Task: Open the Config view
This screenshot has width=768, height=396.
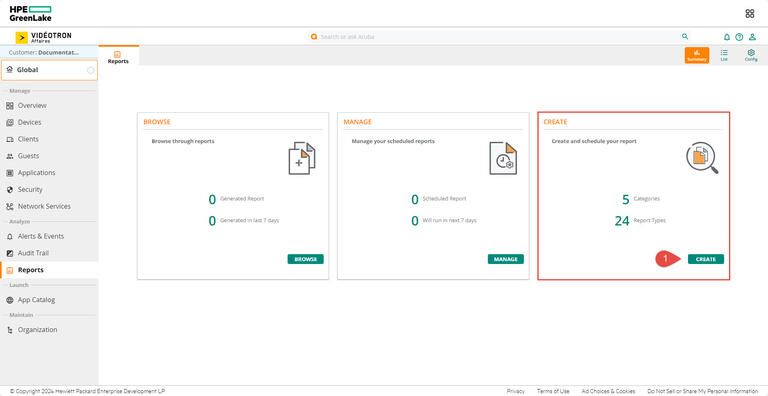Action: (751, 55)
